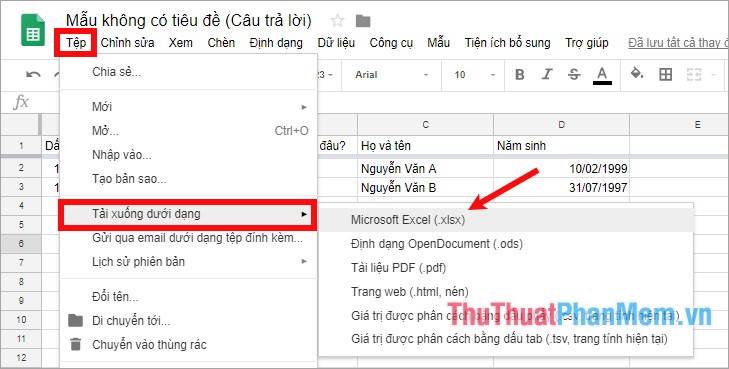This screenshot has width=729, height=369.
Task: Select column E header
Action: (679, 125)
